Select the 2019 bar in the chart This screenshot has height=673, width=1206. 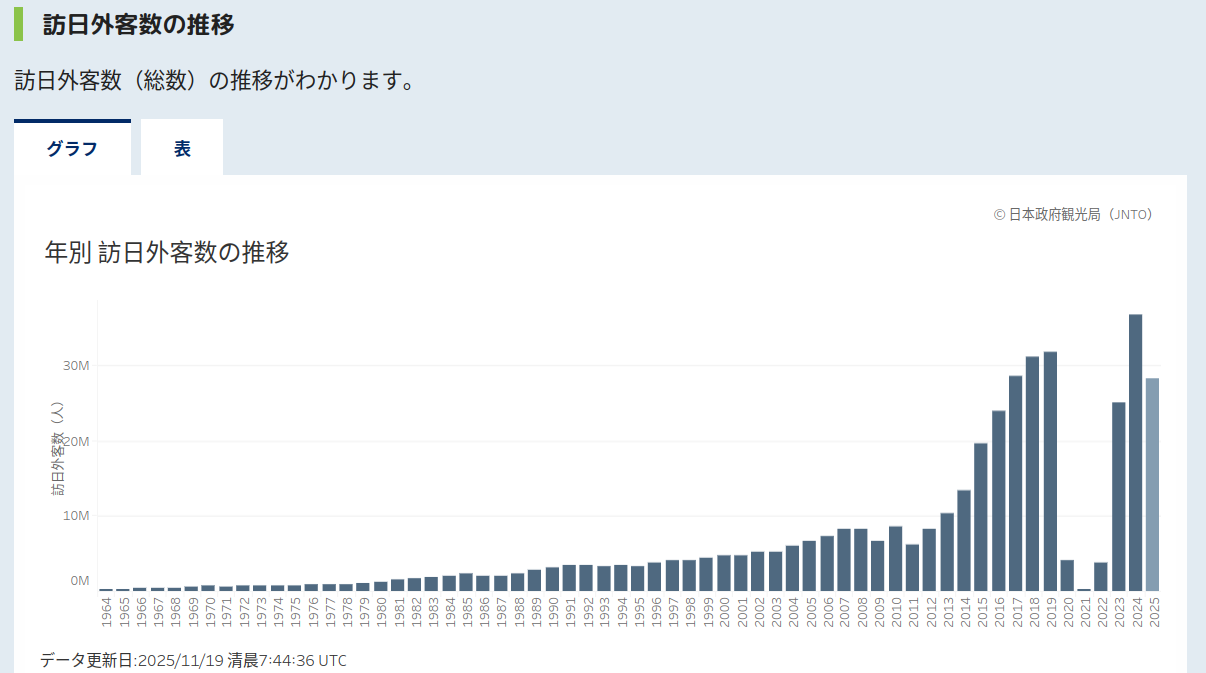coord(1050,471)
